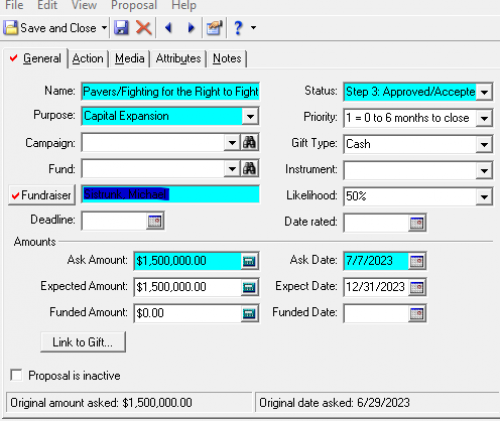The height and width of the screenshot is (421, 500).
Task: Open the Funded Date calendar icon
Action: [x=417, y=313]
